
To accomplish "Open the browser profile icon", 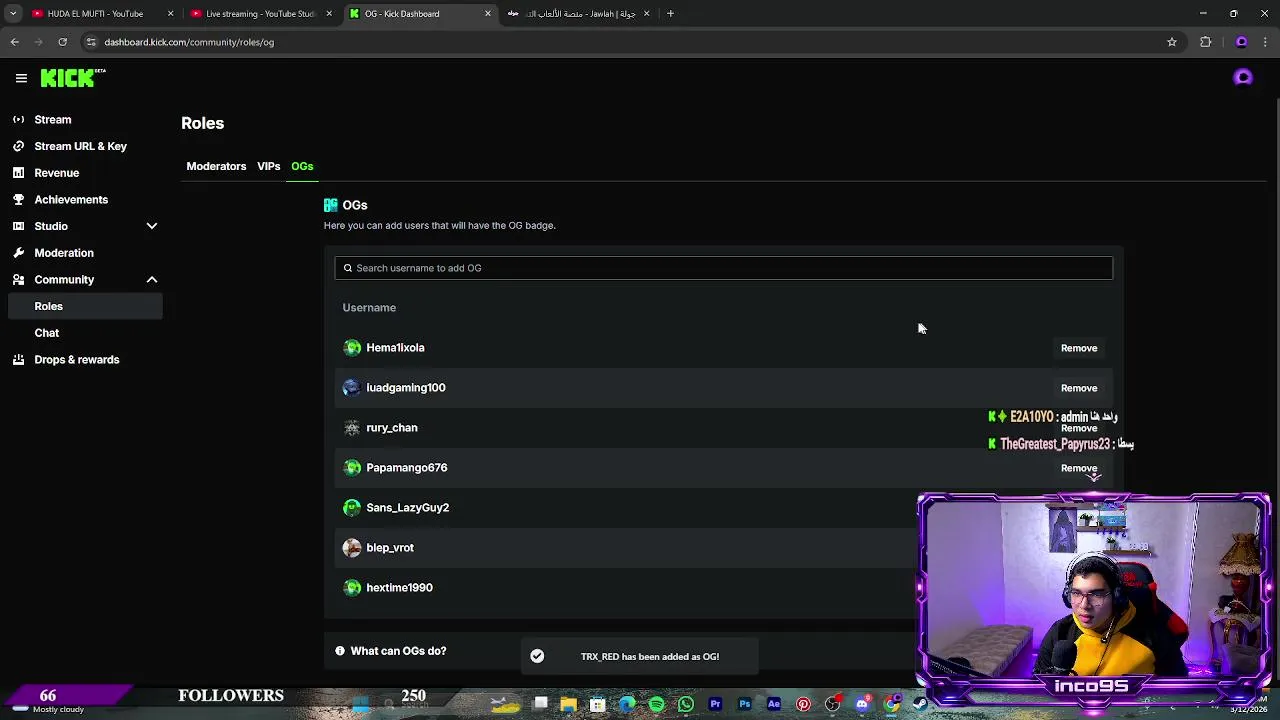I will [1241, 42].
